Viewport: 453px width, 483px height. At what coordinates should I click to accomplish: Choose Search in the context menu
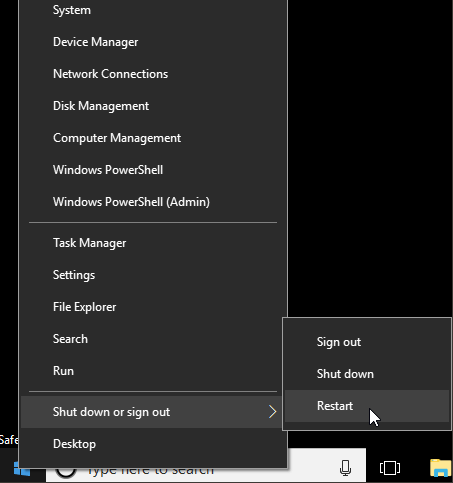(x=153, y=339)
